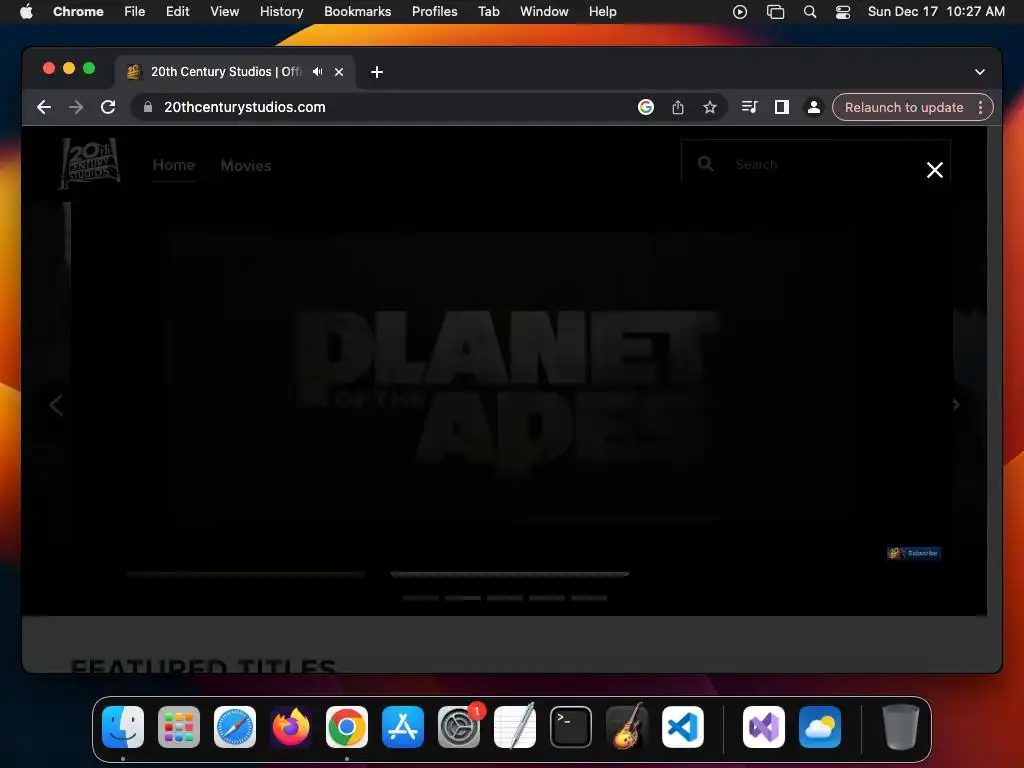This screenshot has height=768, width=1024.
Task: Open the Edit menu
Action: 178,11
